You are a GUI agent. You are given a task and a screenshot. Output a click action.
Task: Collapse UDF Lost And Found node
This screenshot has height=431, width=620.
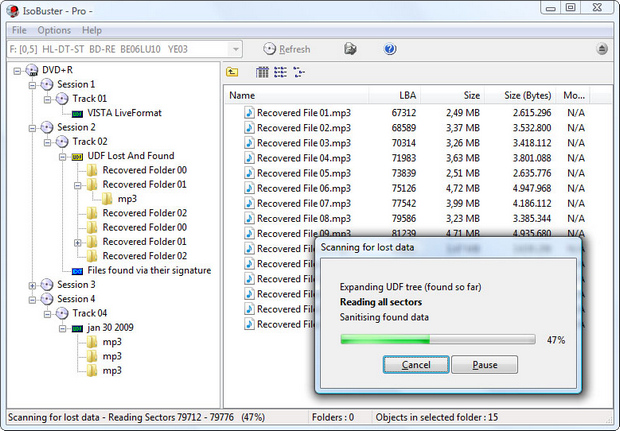[62, 157]
